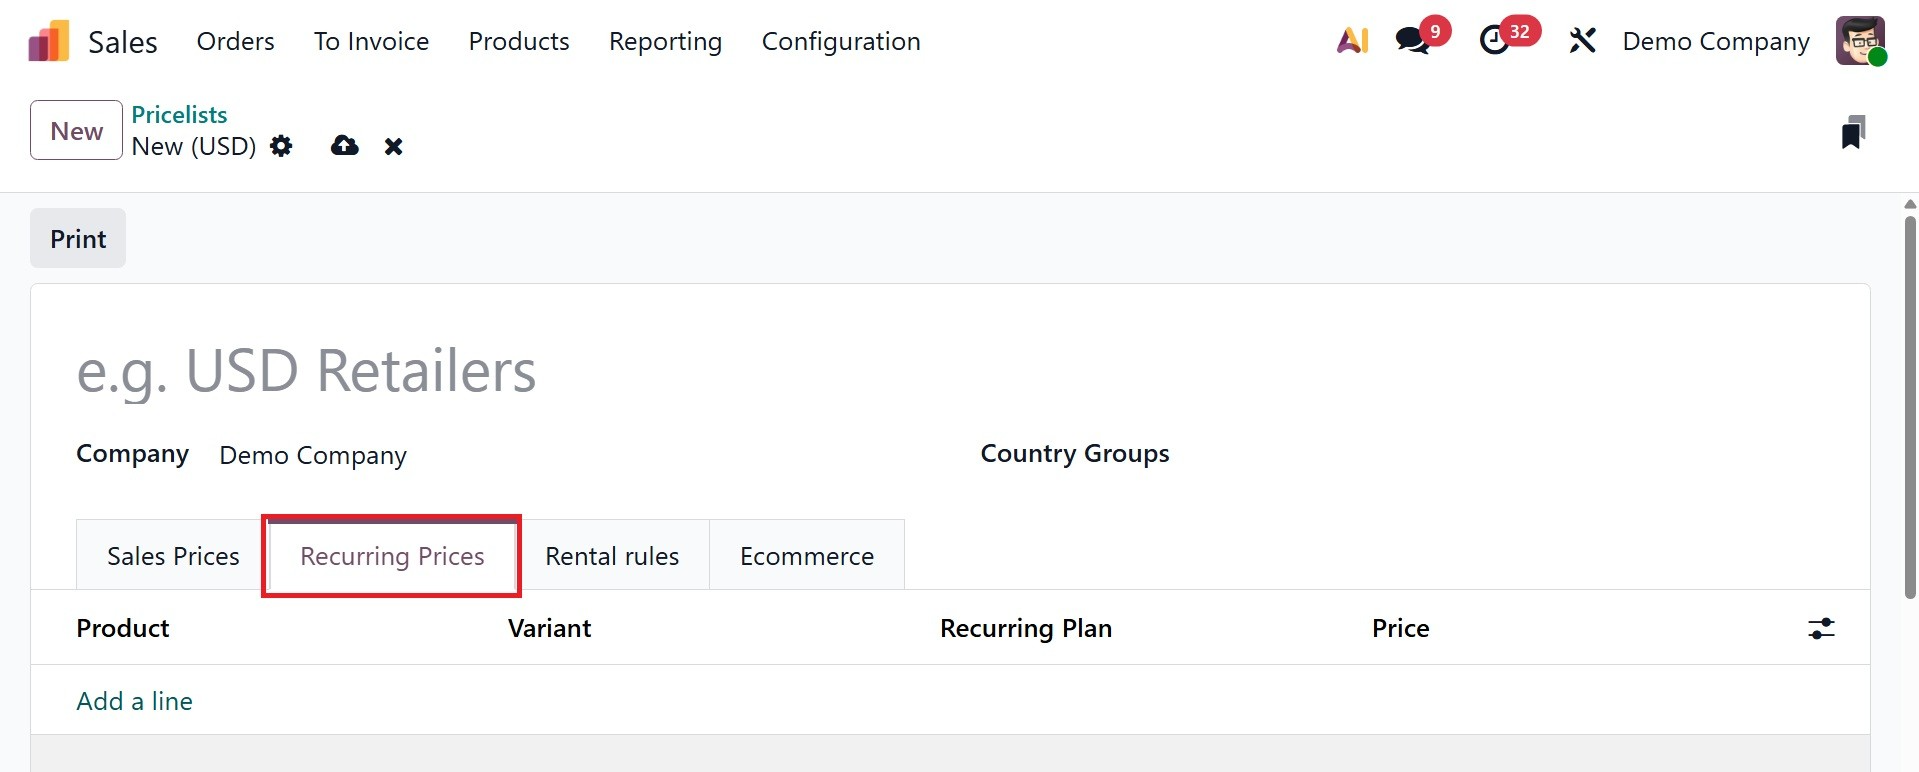Open optional columns adjust settings icon
Viewport: 1919px width, 772px height.
[x=1821, y=628]
